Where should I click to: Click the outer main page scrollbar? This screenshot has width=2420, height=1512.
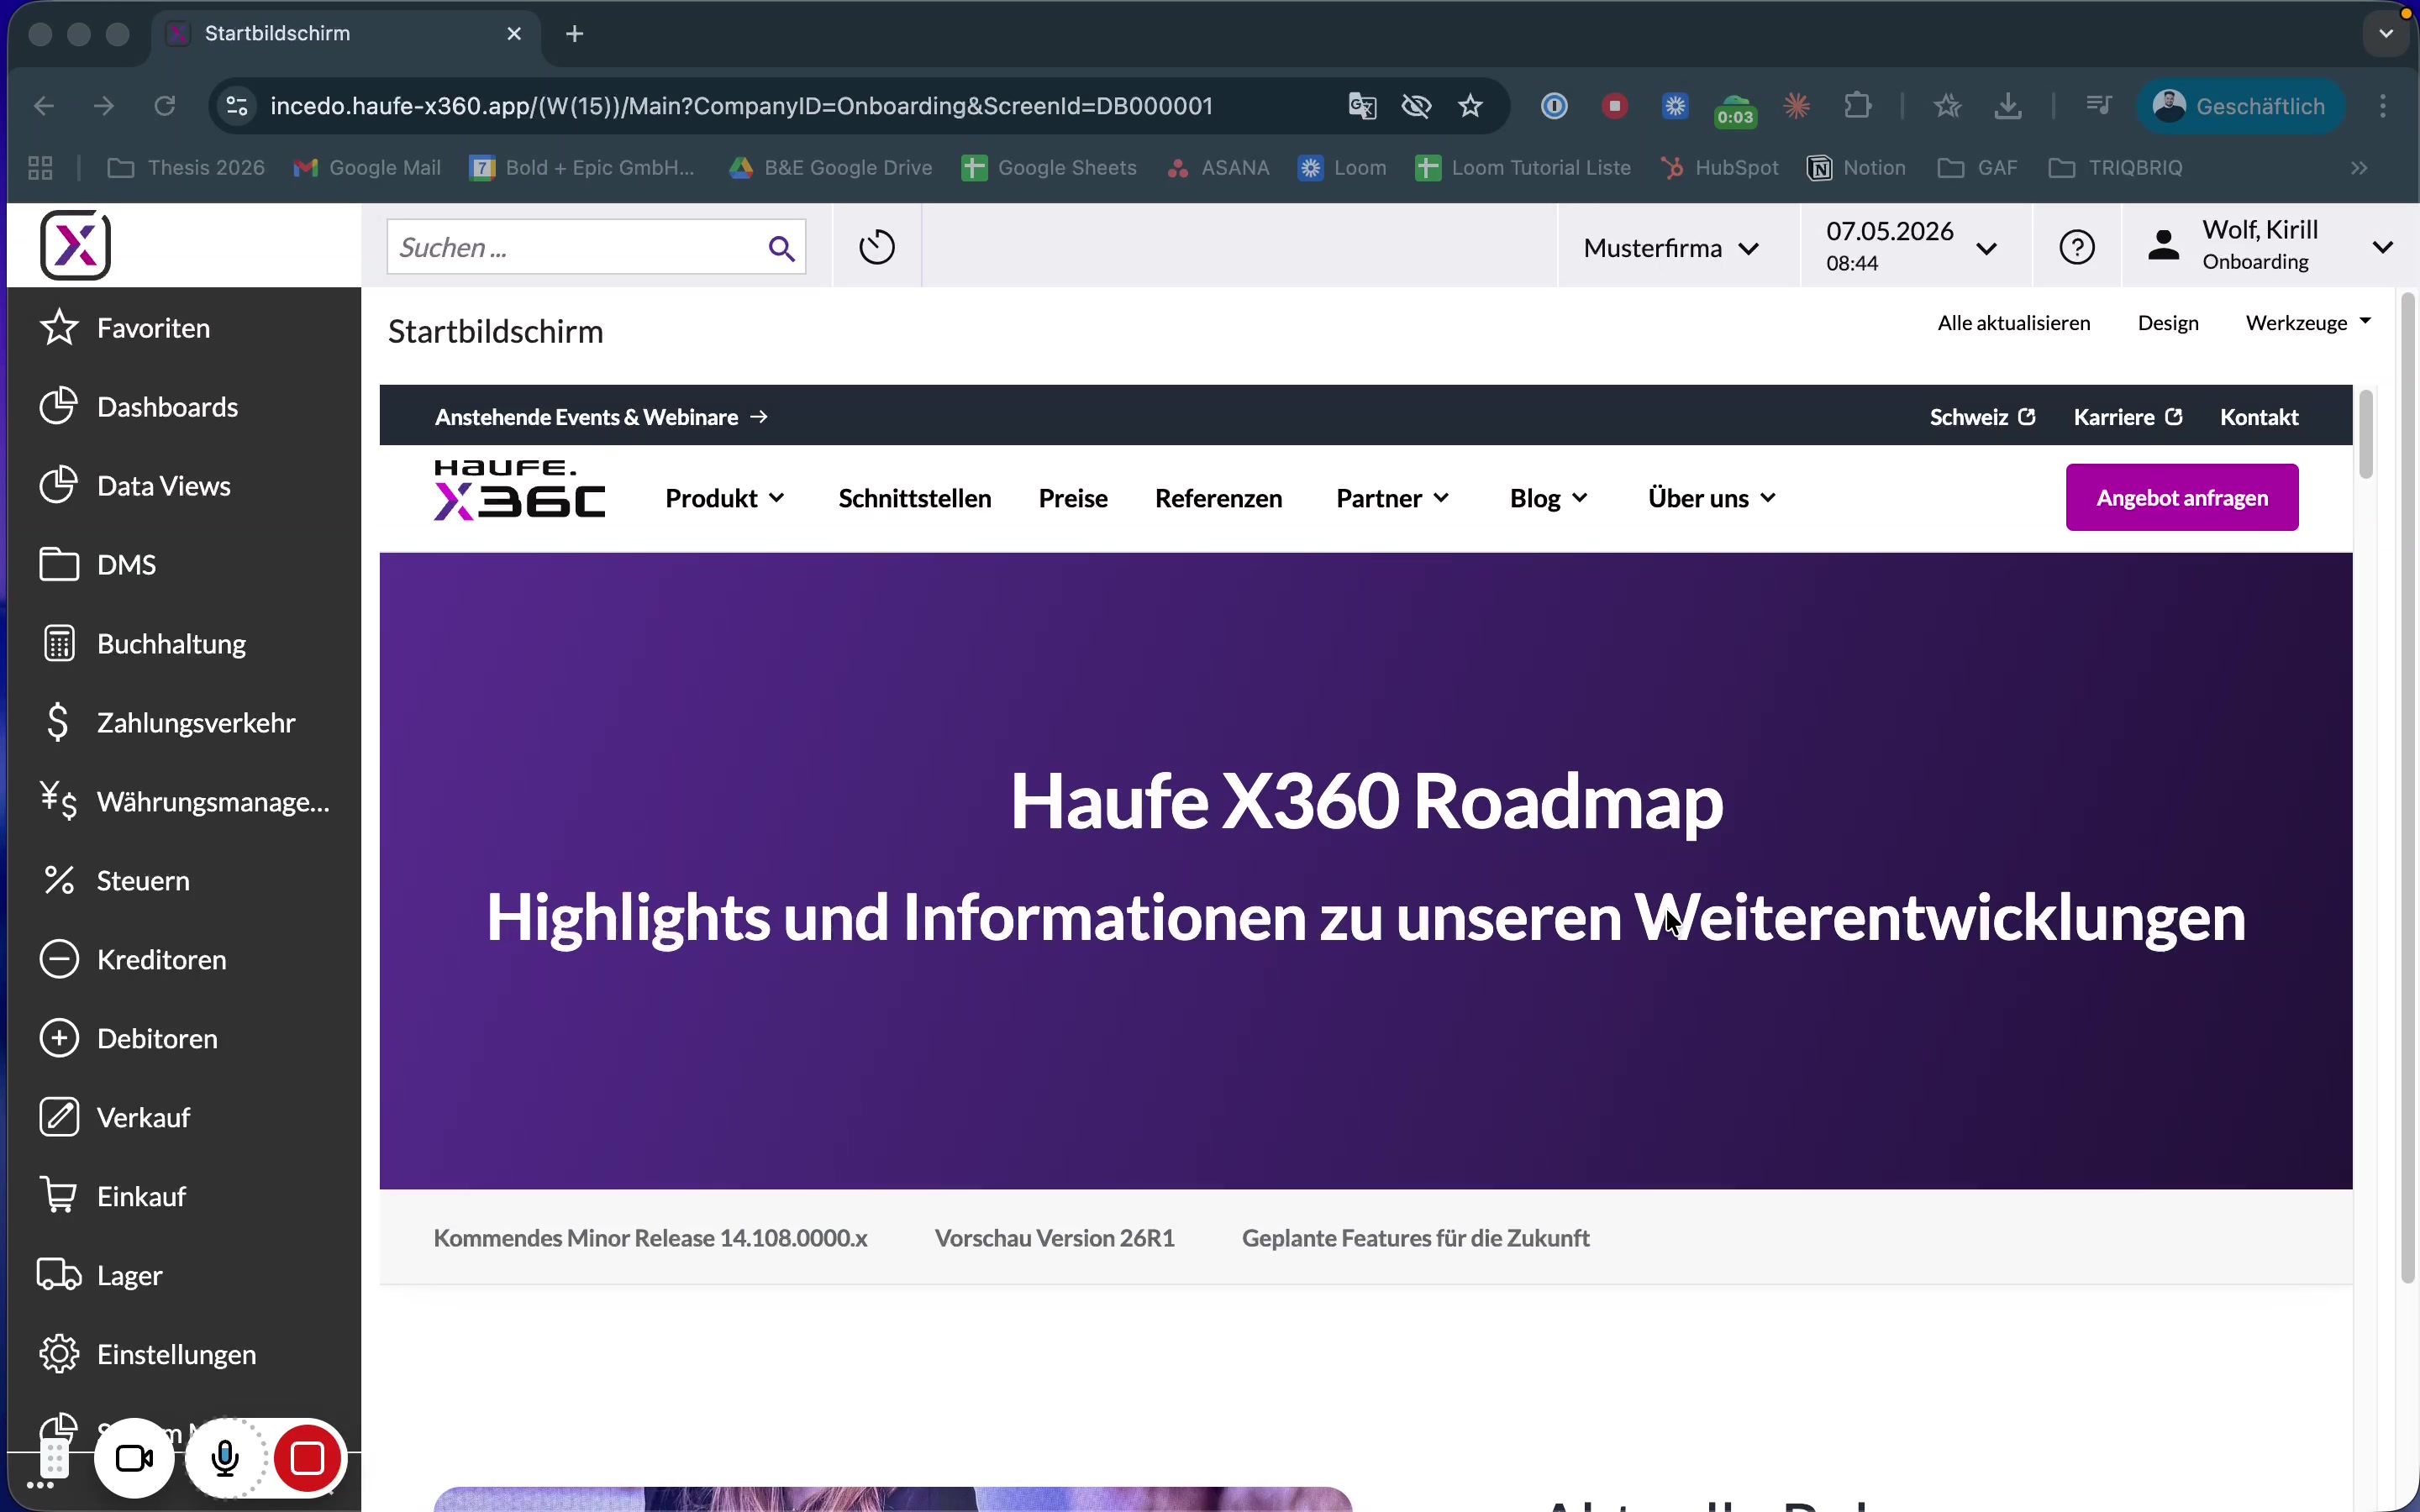point(2408,788)
